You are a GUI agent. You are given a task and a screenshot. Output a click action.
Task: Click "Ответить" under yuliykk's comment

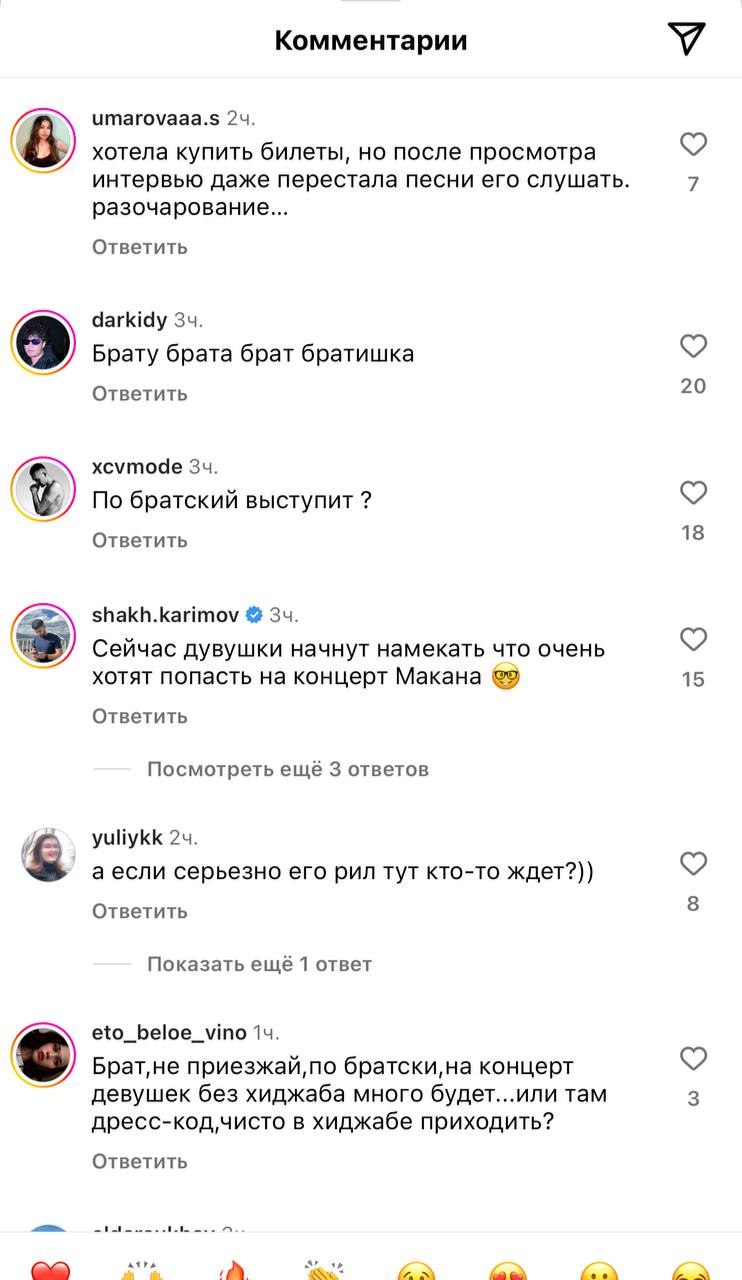pyautogui.click(x=139, y=911)
